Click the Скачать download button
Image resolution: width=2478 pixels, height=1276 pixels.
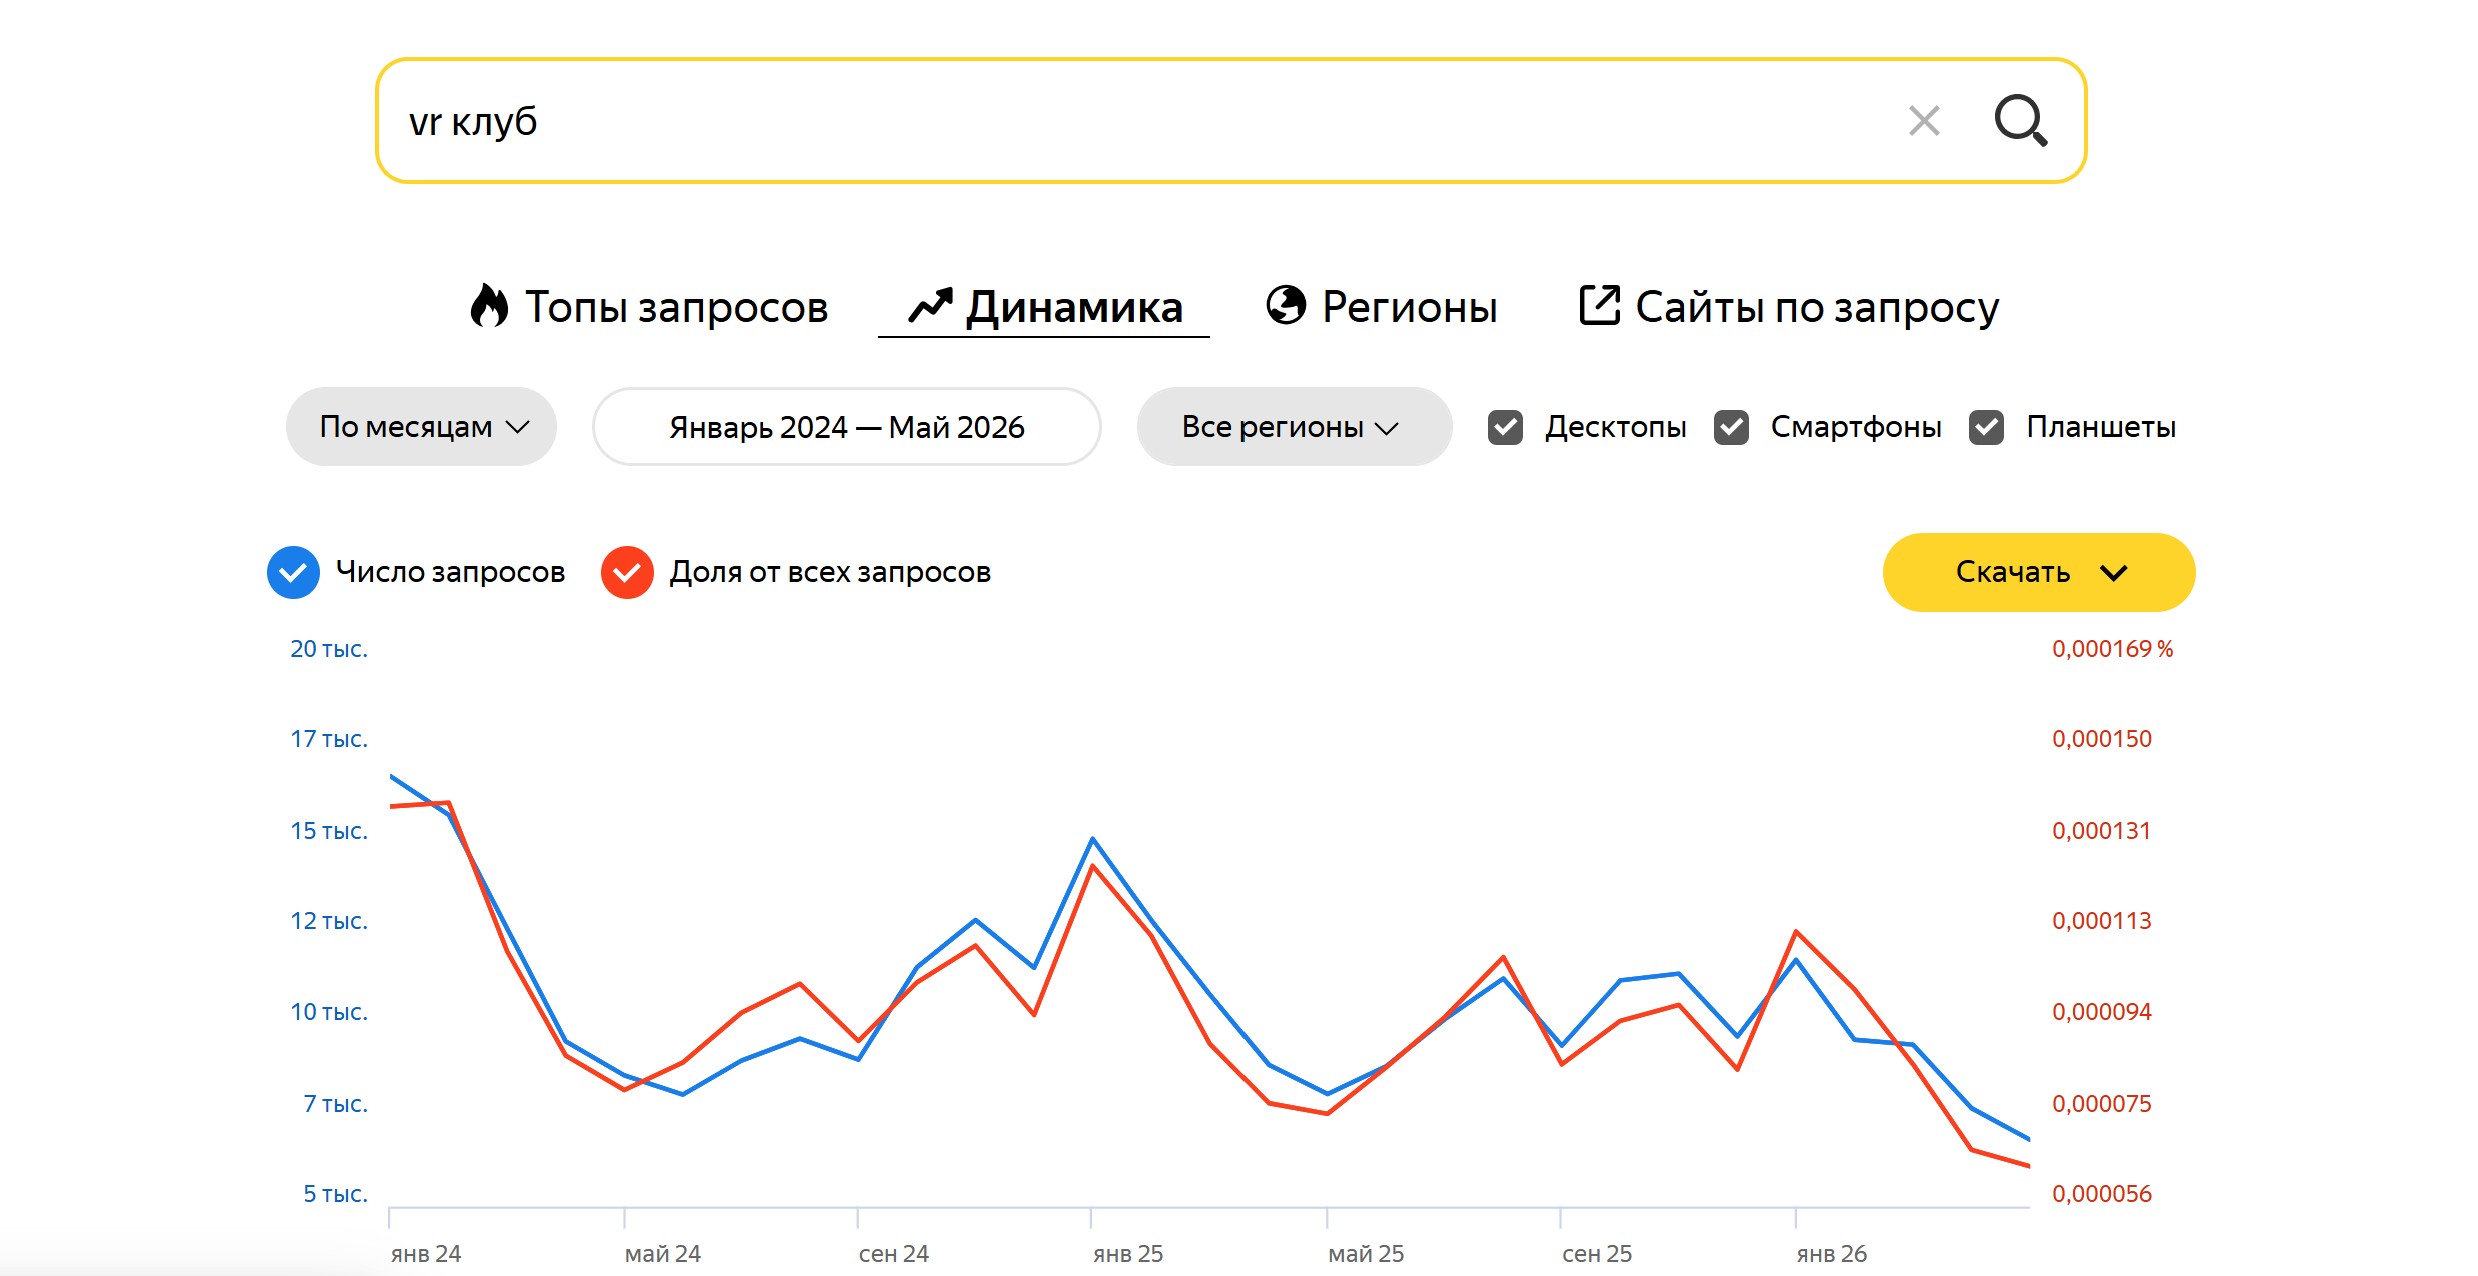2039,572
